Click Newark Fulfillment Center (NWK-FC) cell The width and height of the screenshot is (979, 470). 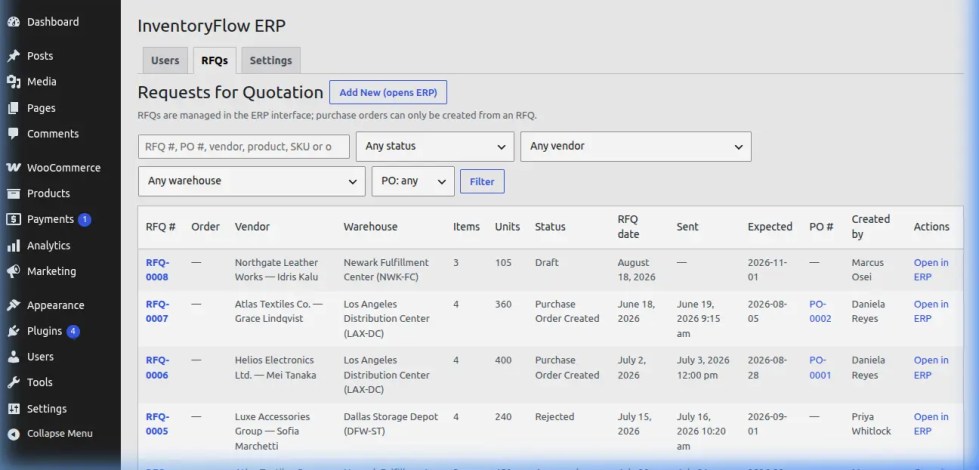pos(386,270)
